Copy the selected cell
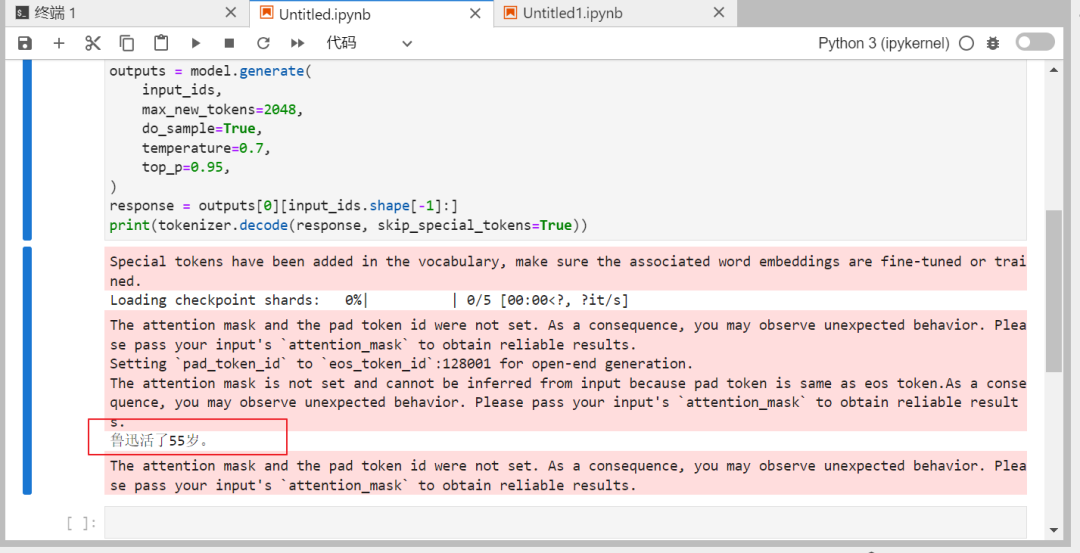Viewport: 1080px width, 553px height. click(x=127, y=43)
